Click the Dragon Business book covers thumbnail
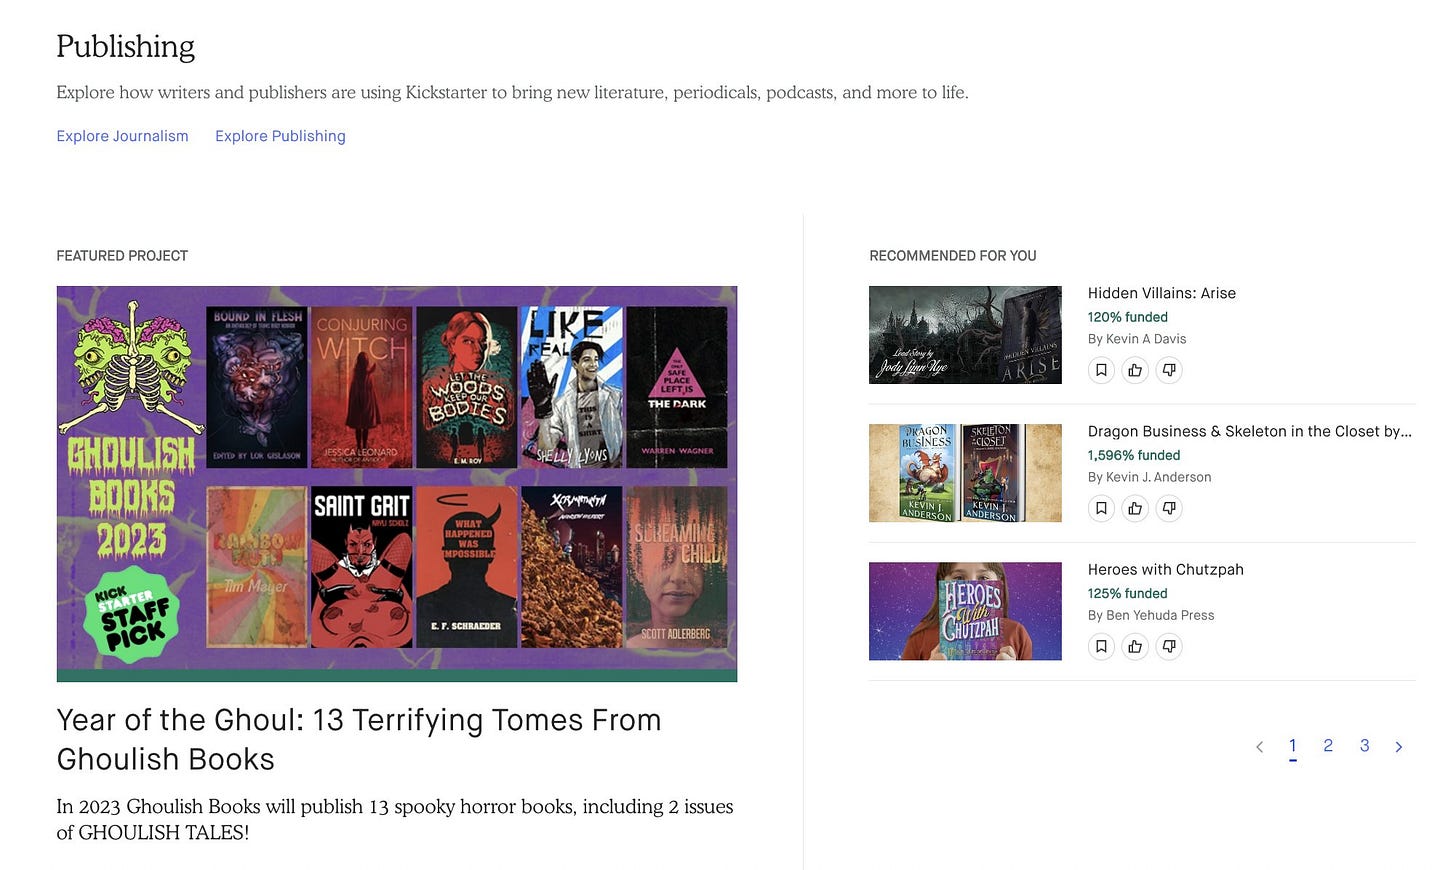Screen dimensions: 1456x870 pyautogui.click(x=965, y=473)
